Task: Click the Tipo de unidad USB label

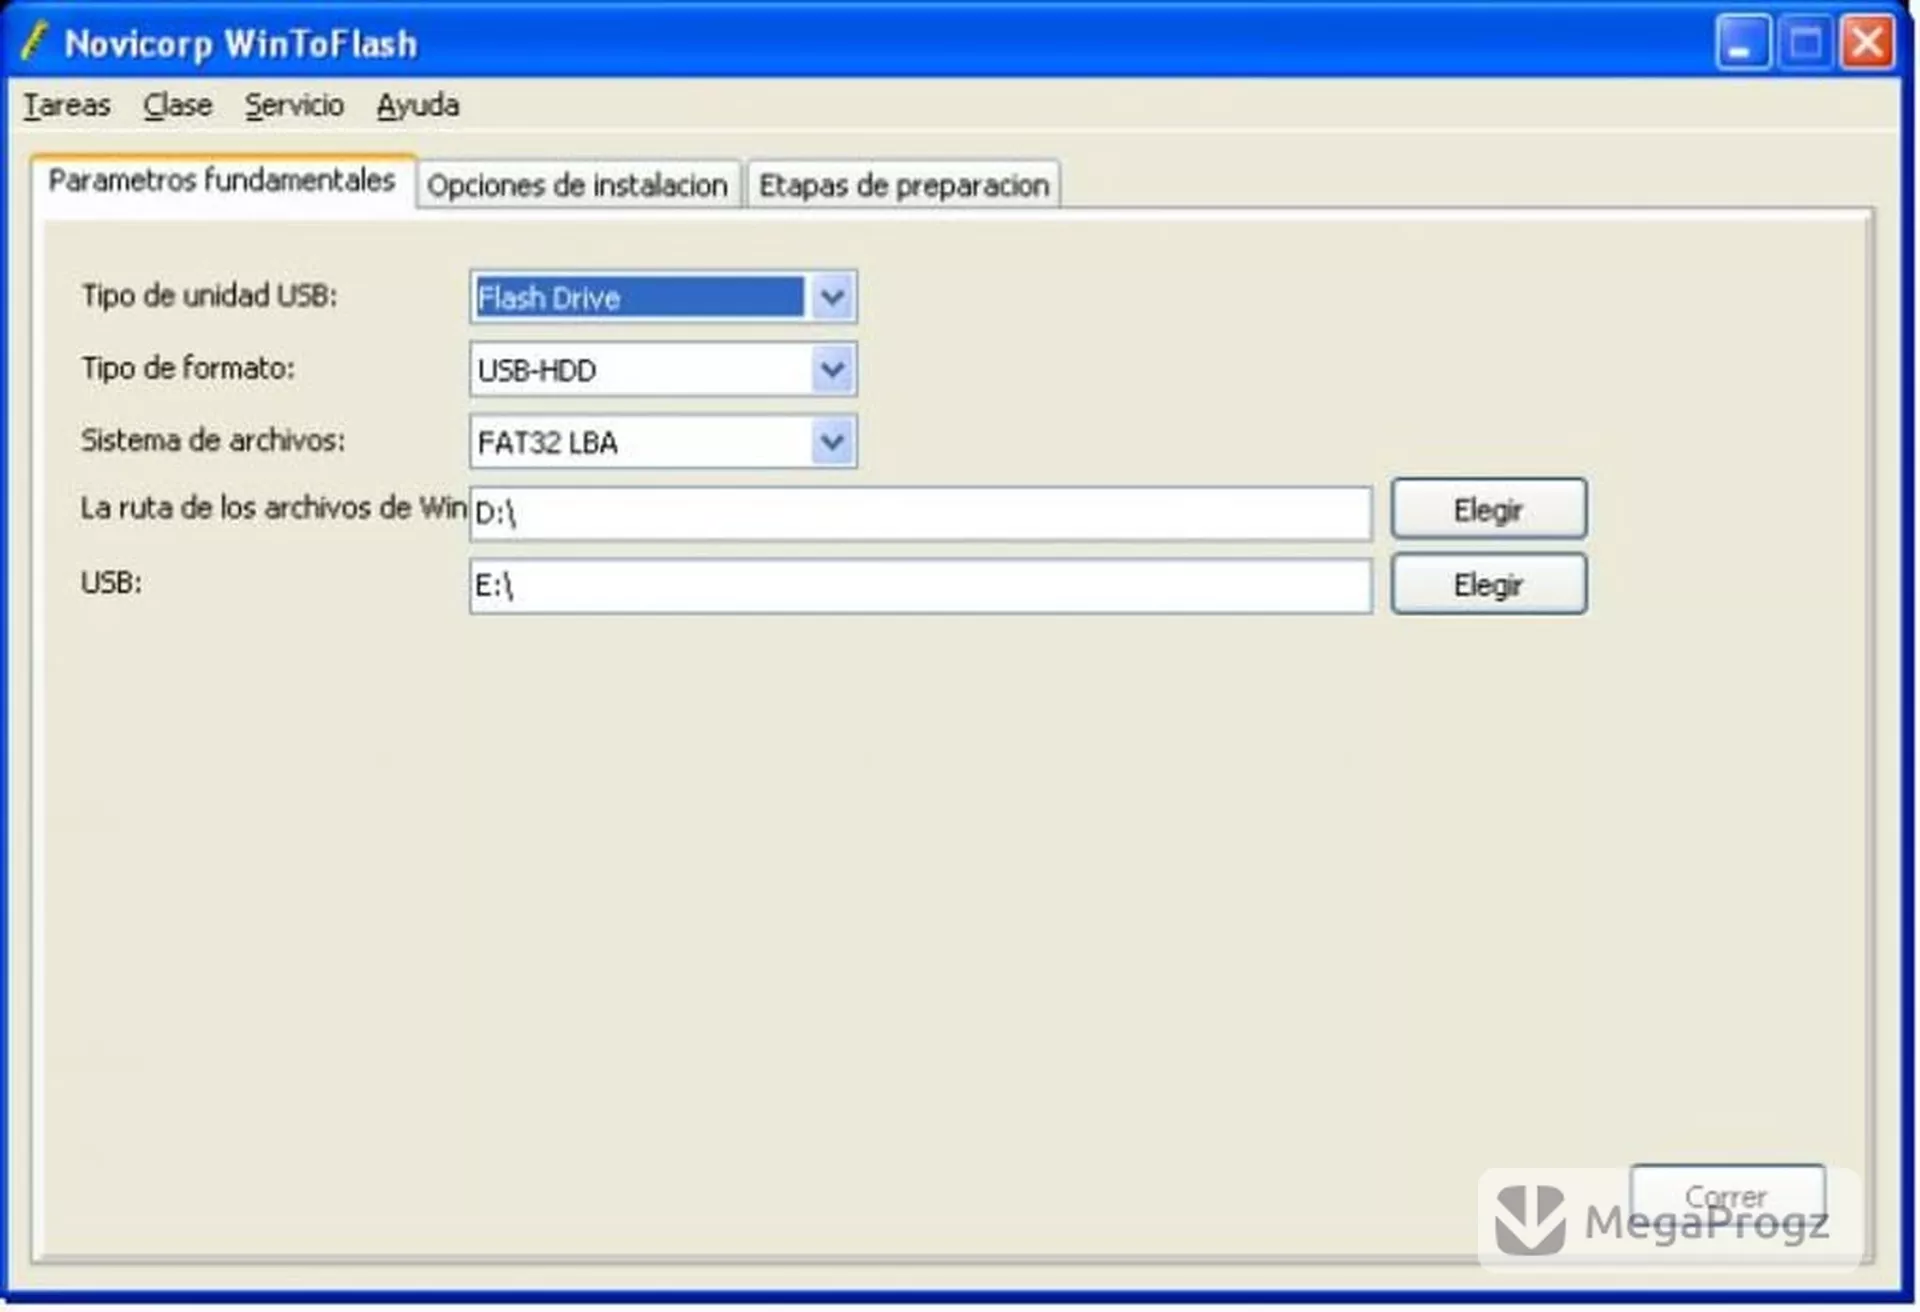Action: [209, 296]
